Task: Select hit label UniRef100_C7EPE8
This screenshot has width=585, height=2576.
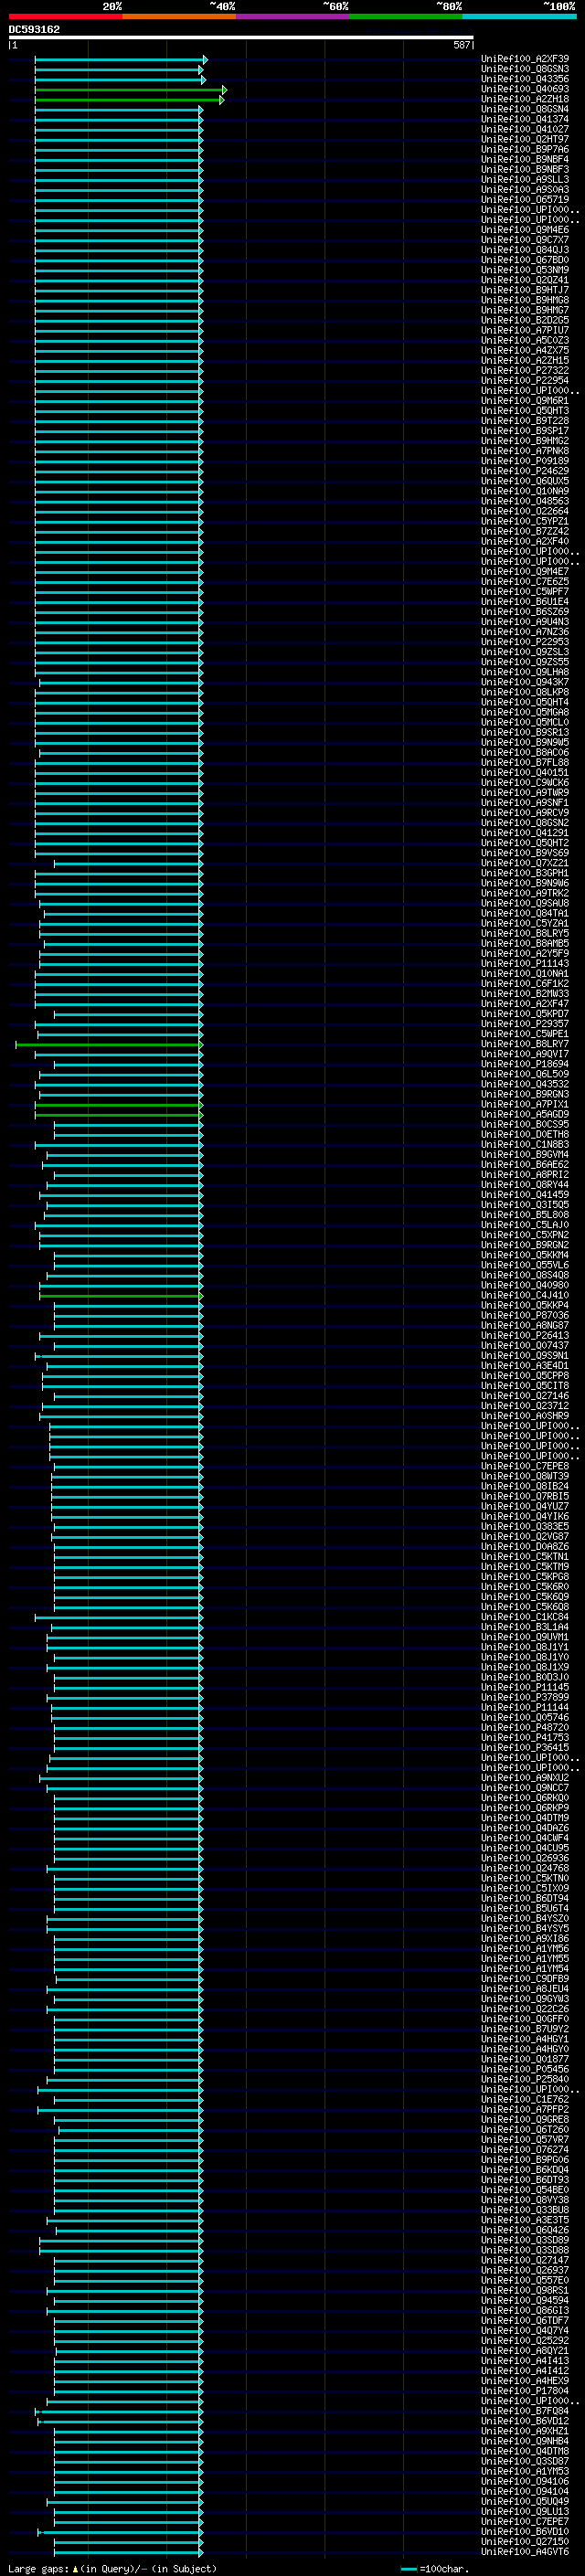Action: [x=525, y=1466]
